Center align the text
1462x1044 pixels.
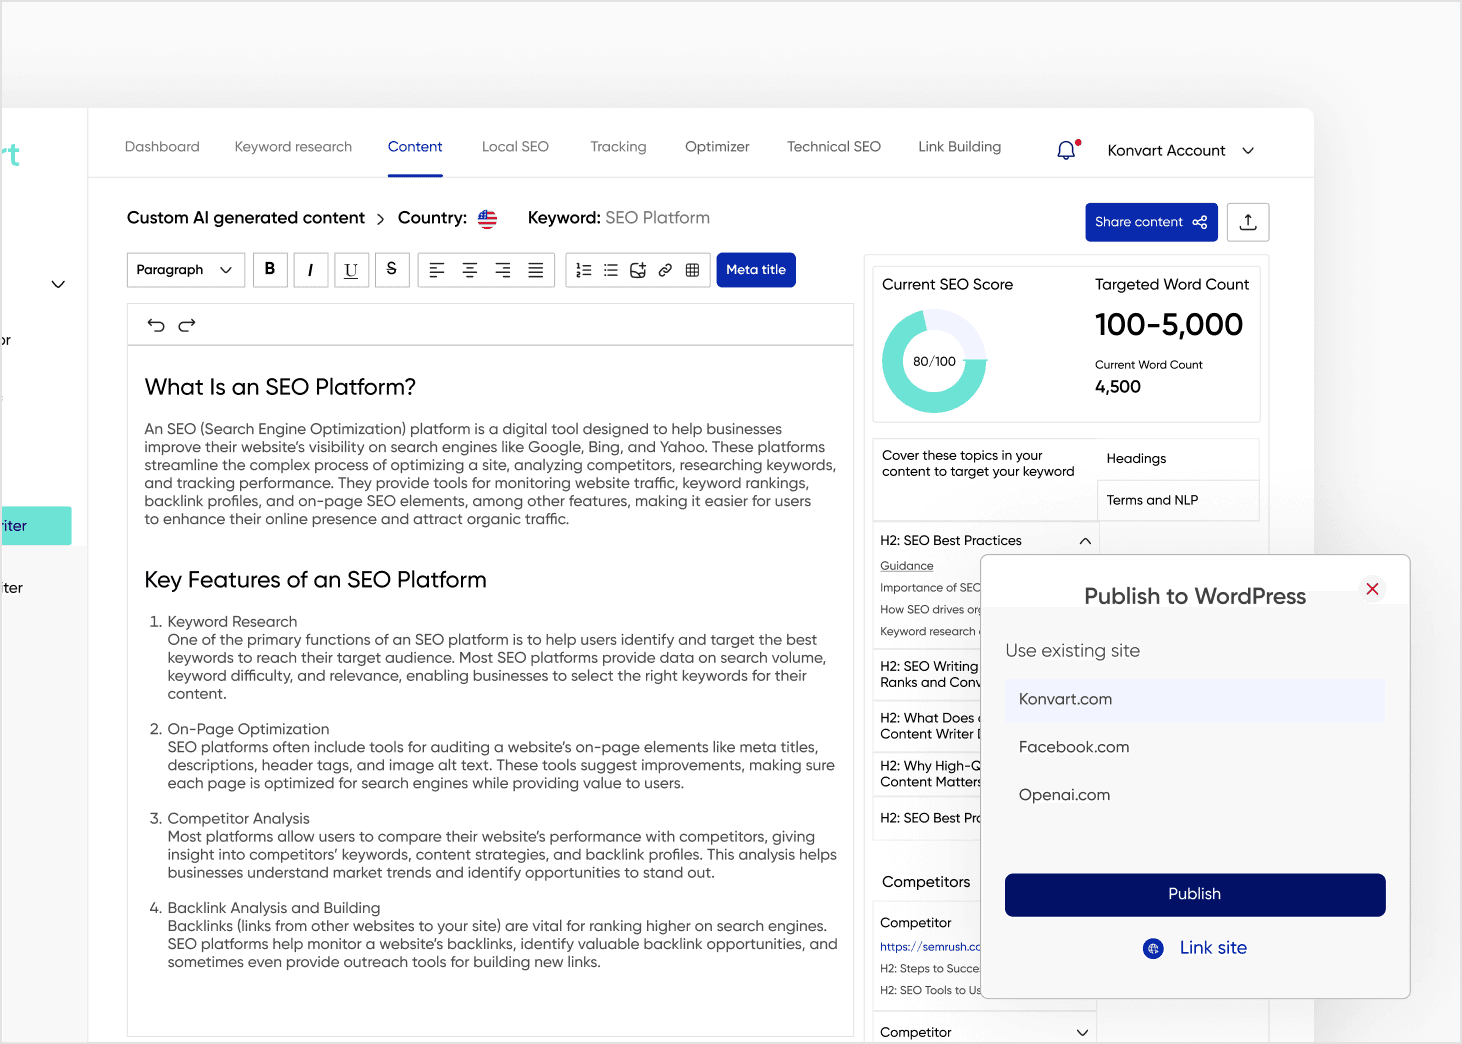pyautogui.click(x=470, y=270)
